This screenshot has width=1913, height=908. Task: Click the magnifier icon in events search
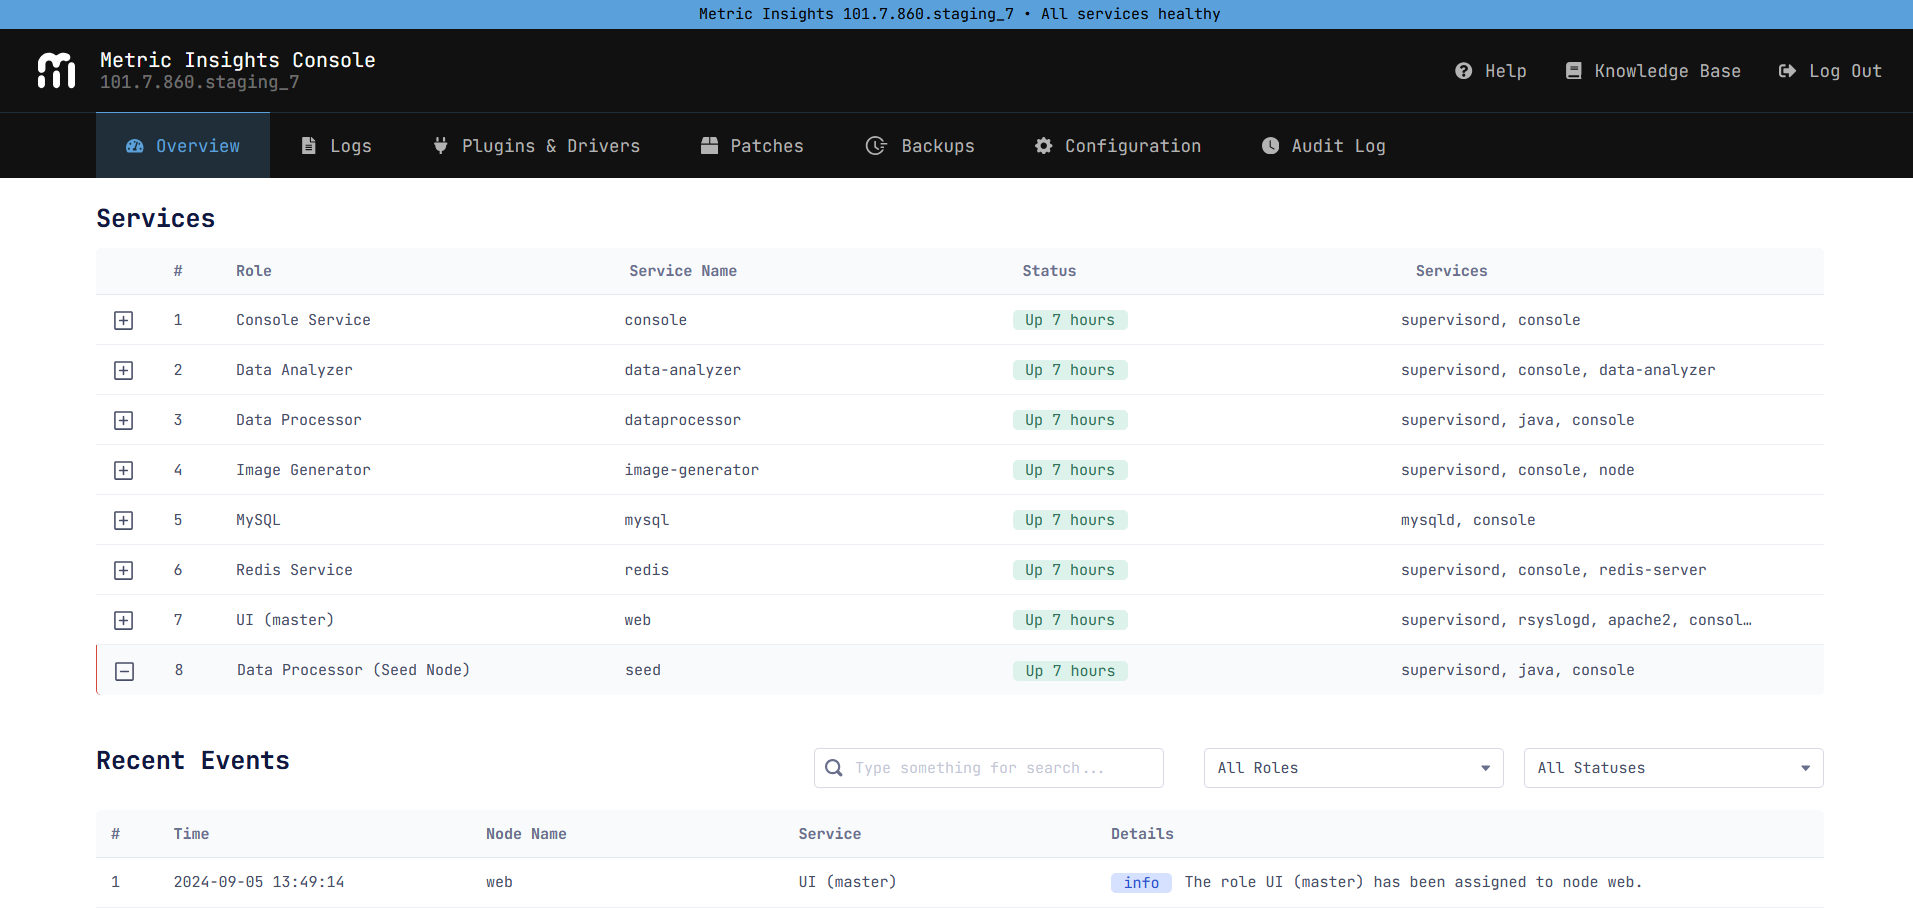833,768
